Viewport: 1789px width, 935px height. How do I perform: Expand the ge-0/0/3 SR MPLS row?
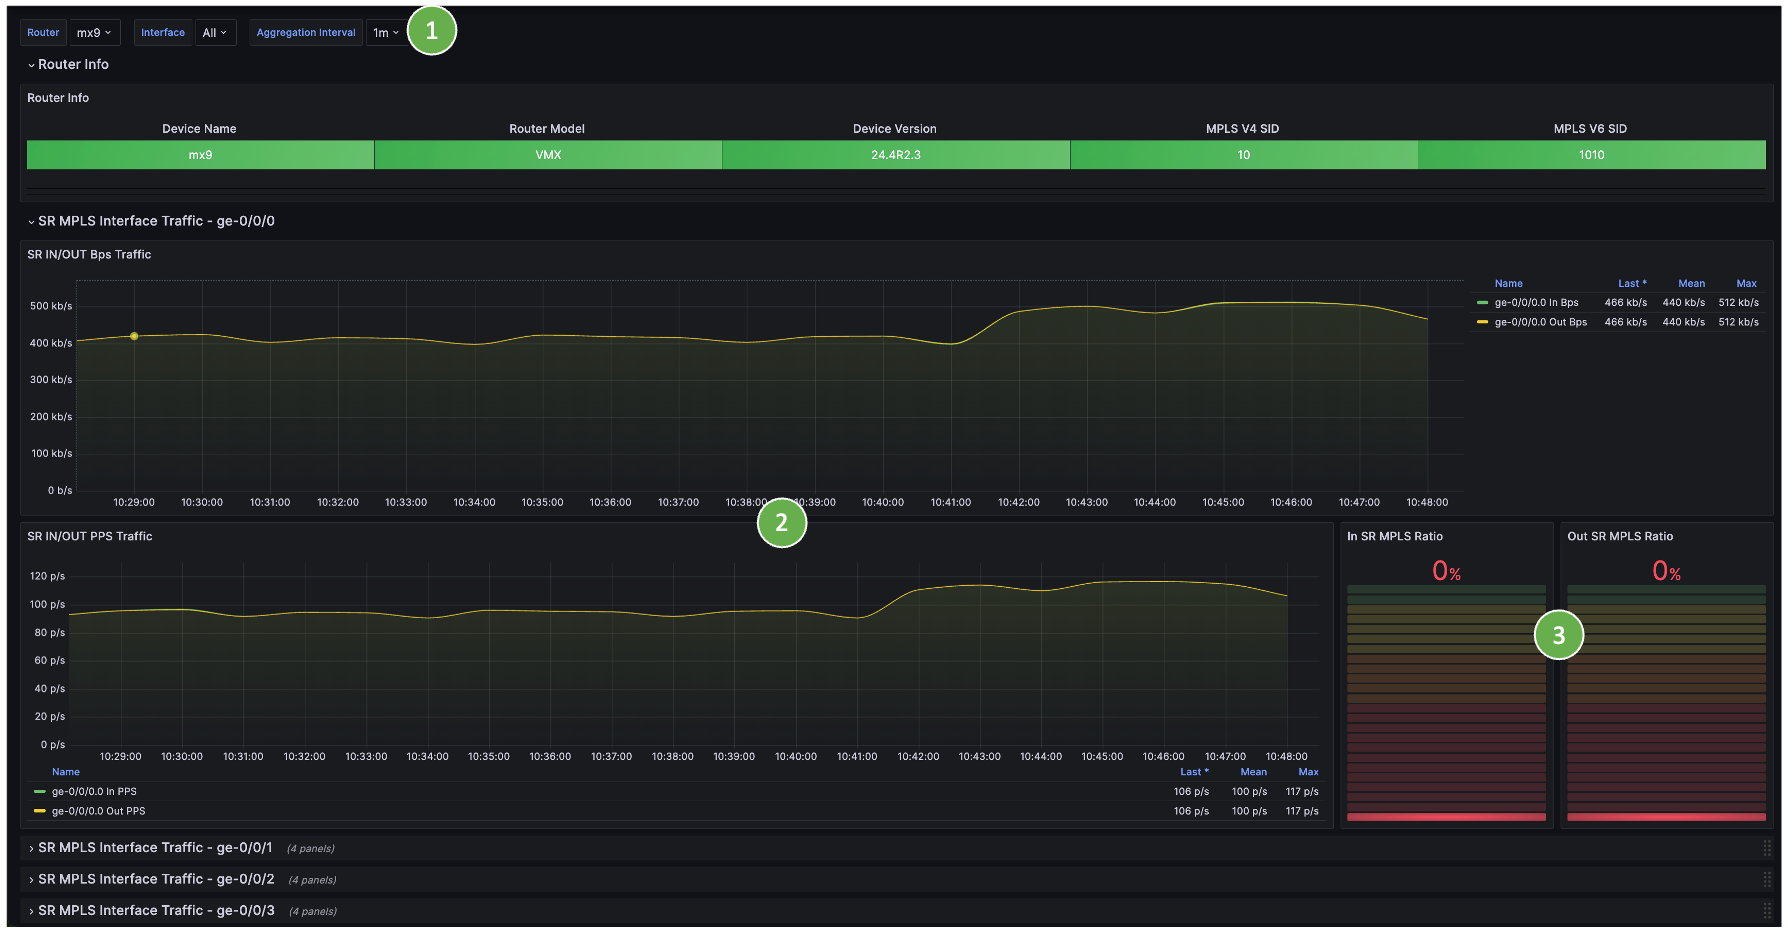155,911
